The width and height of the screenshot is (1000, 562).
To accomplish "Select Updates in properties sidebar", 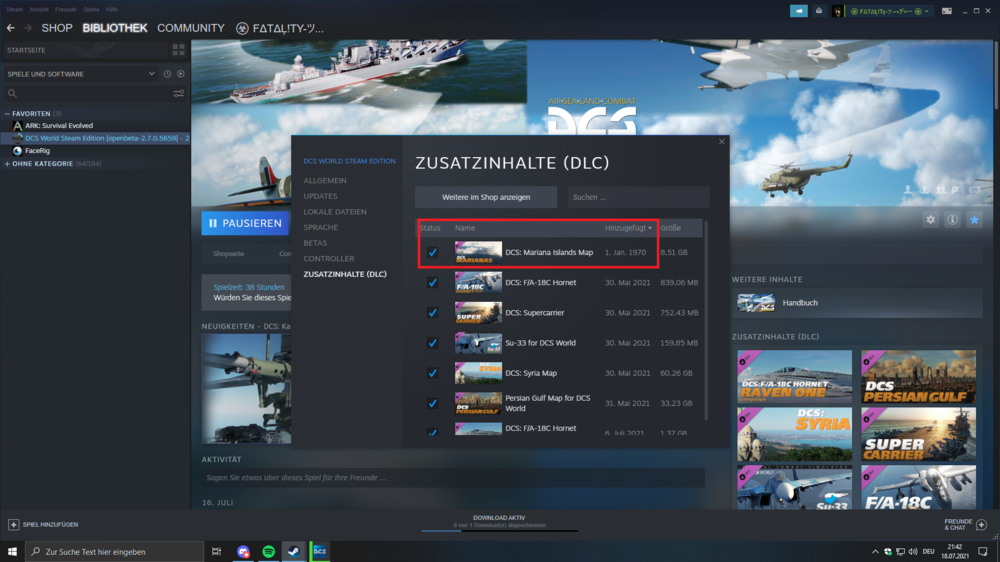I will coord(320,196).
